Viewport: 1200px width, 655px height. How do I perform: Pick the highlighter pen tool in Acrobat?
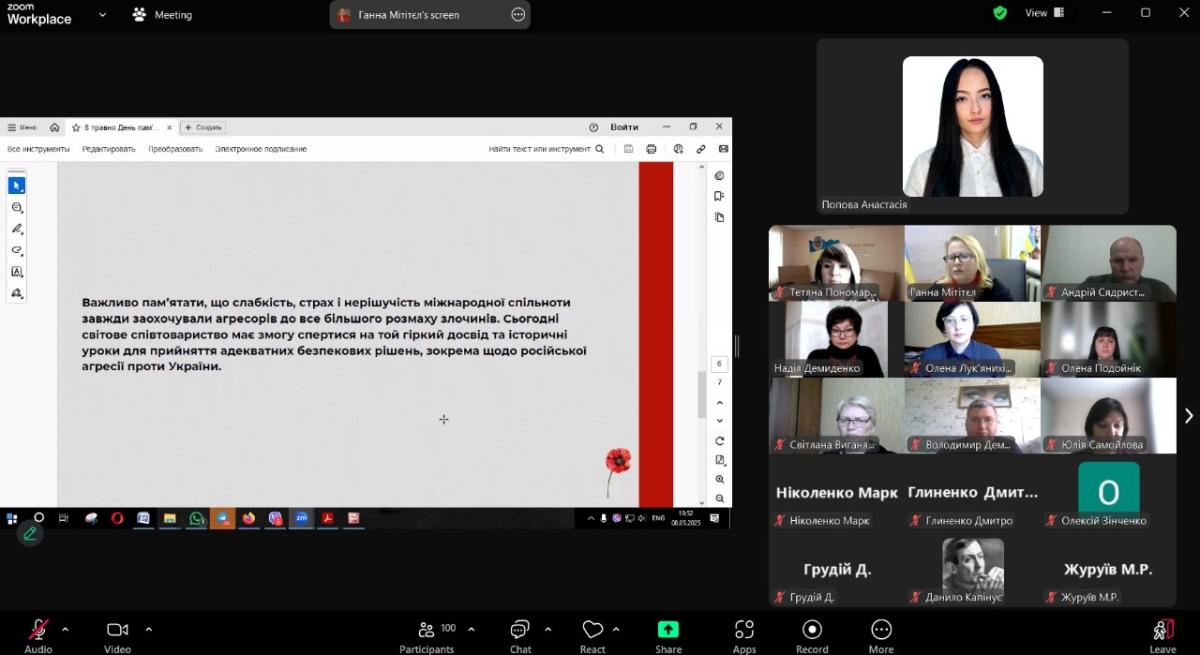(x=17, y=229)
